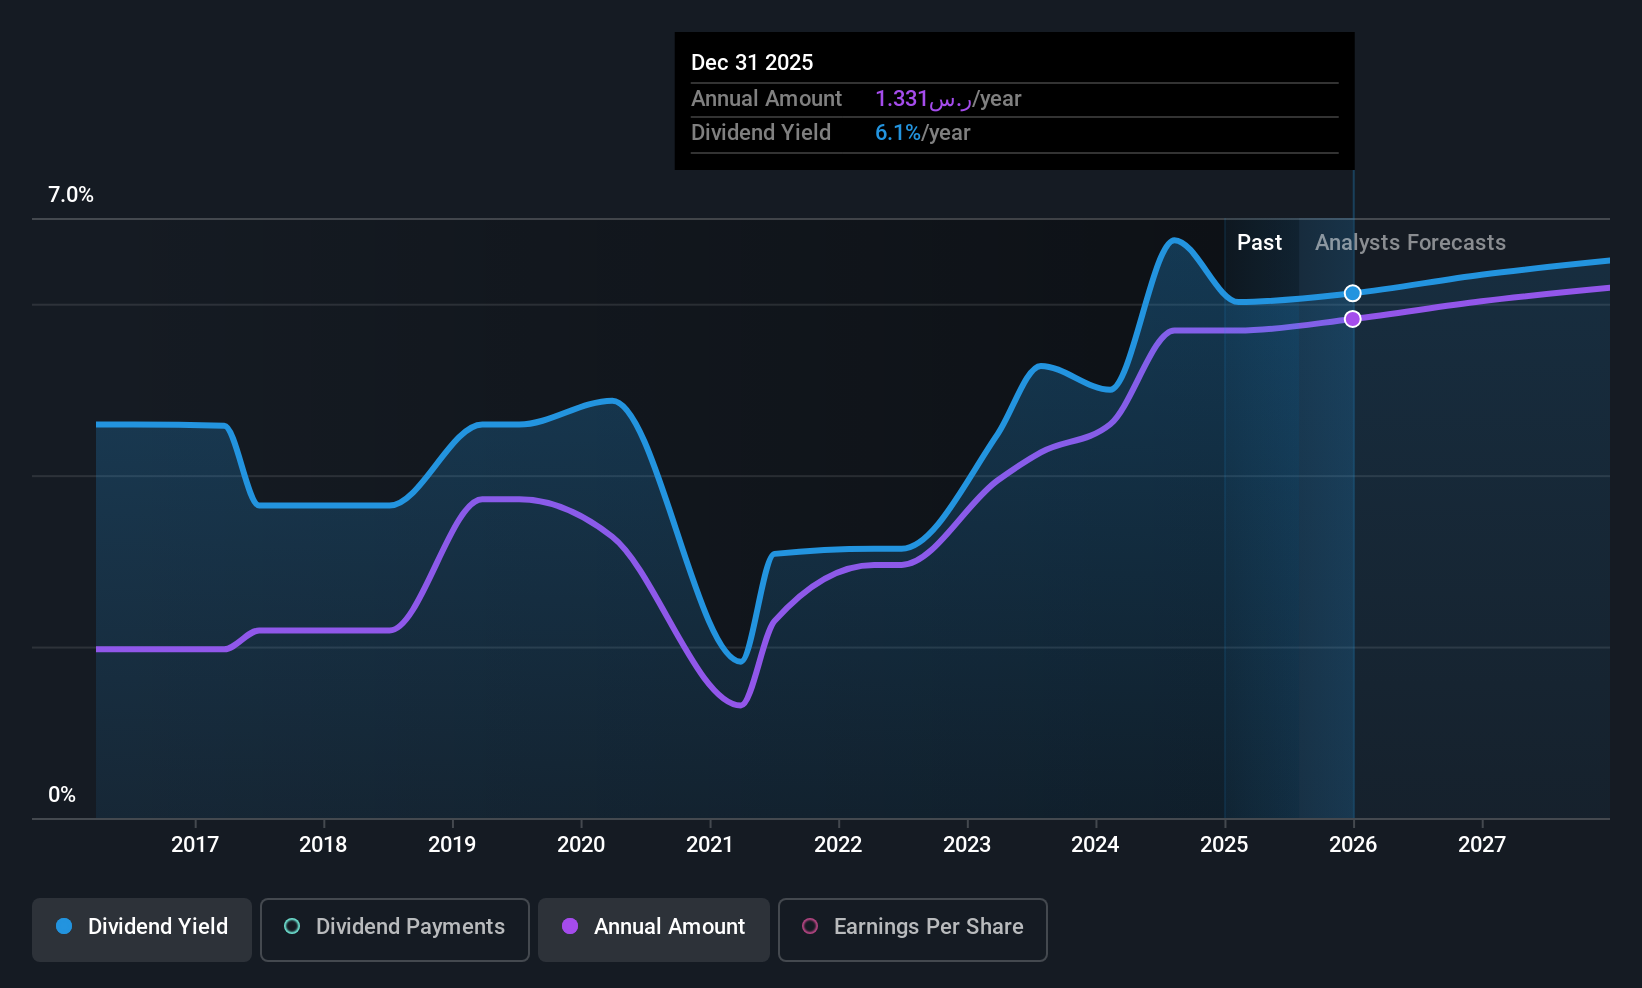Screen dimensions: 1642x988
Task: Select the purple Annual Amount data point
Action: [1352, 319]
